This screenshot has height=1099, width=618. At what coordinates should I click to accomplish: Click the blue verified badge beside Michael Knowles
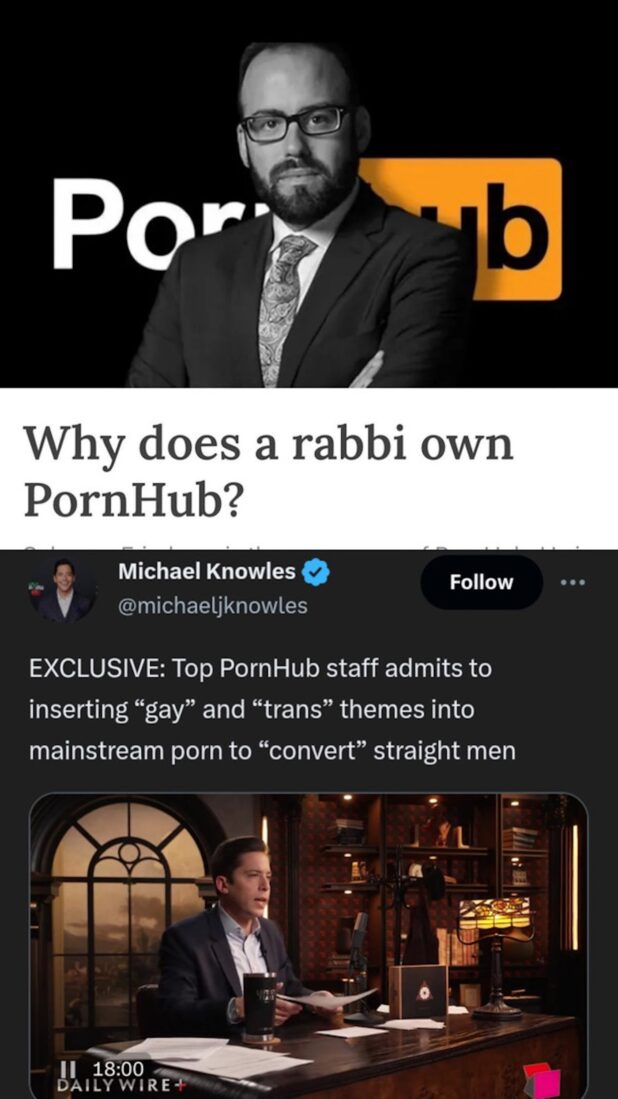[x=316, y=573]
